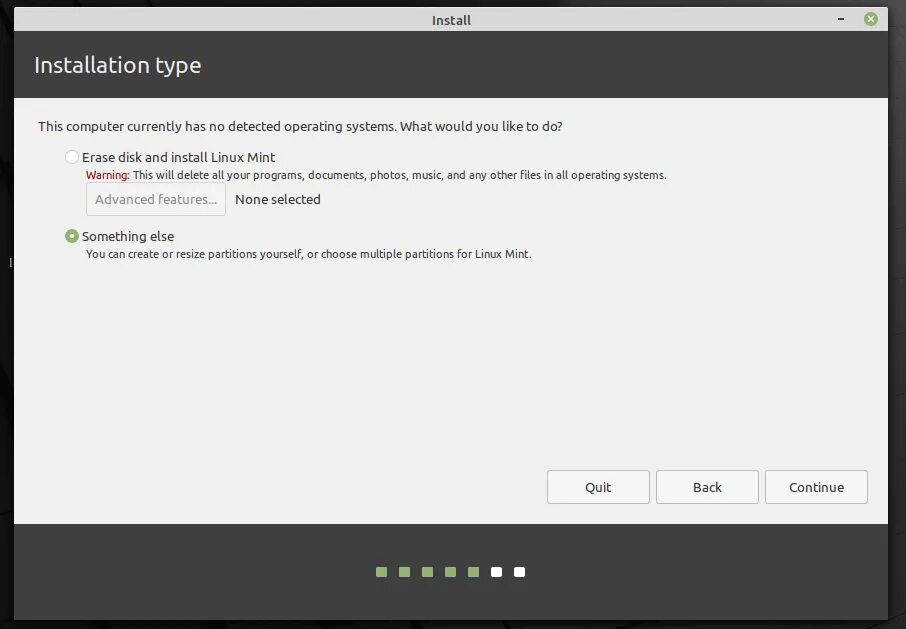
Task: Select "Erase disk and install Linux Mint"
Action: point(72,157)
